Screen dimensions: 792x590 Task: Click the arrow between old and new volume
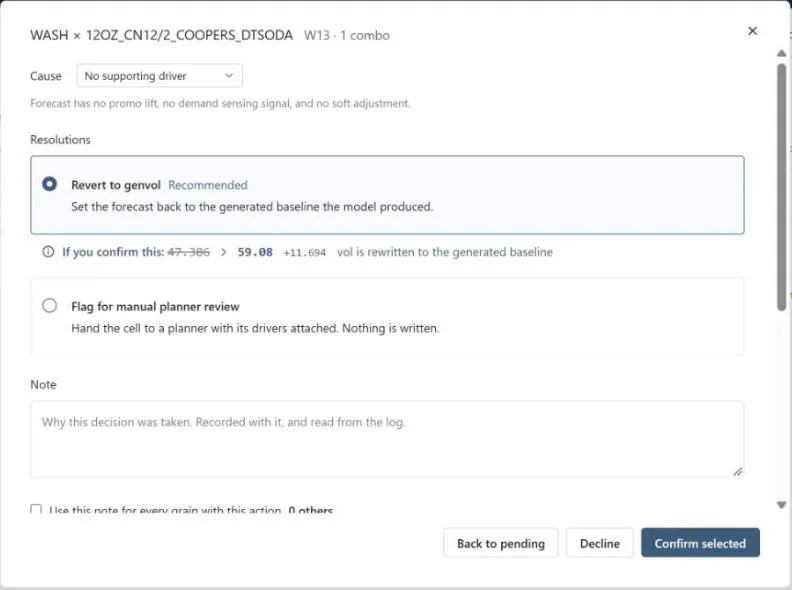point(223,252)
